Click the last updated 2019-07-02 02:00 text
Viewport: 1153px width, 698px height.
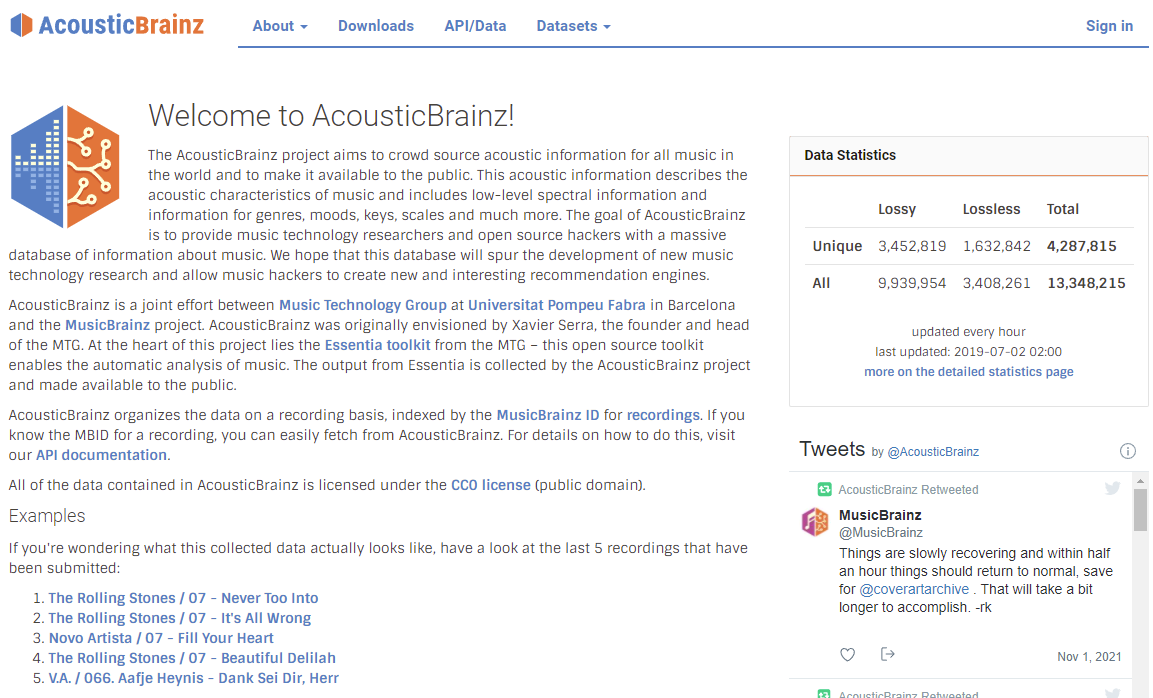click(x=968, y=352)
